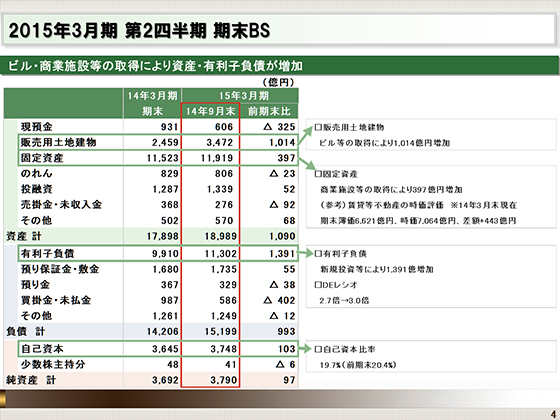Click the row label '自己資本'
560x420 pixels.
pos(42,349)
